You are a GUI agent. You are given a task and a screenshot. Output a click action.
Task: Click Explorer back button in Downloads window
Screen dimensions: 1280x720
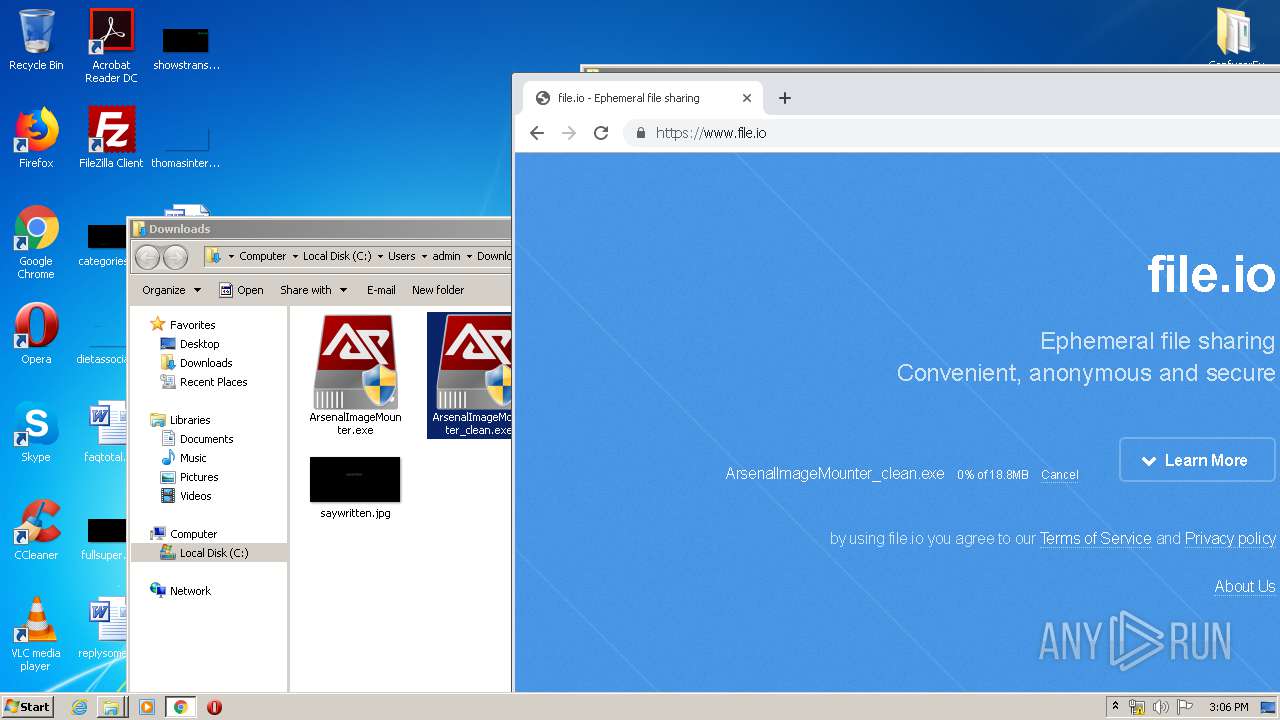point(147,257)
